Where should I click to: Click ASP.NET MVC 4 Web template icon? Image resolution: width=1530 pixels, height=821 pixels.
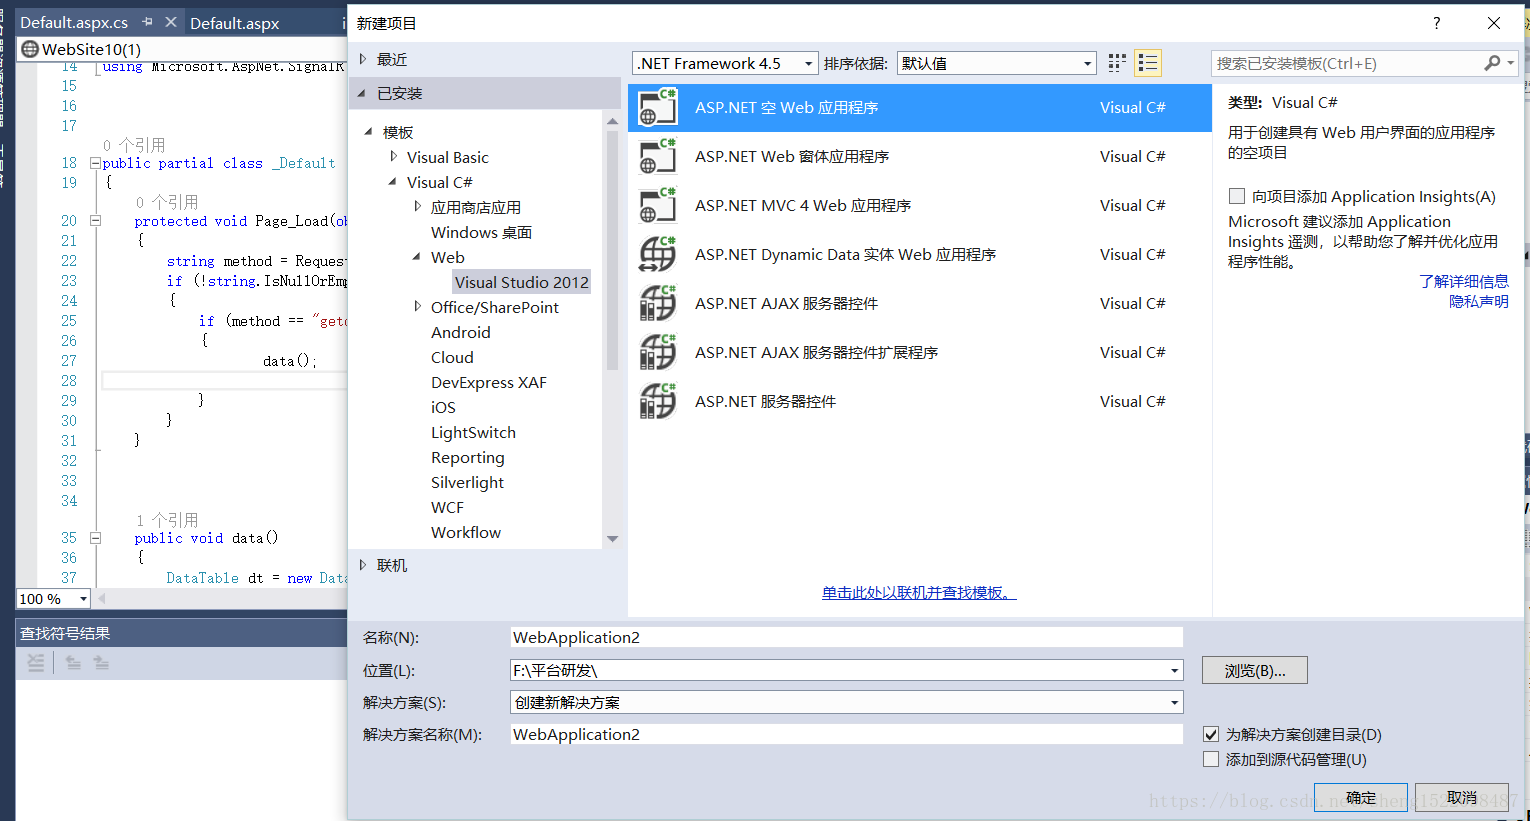(658, 205)
